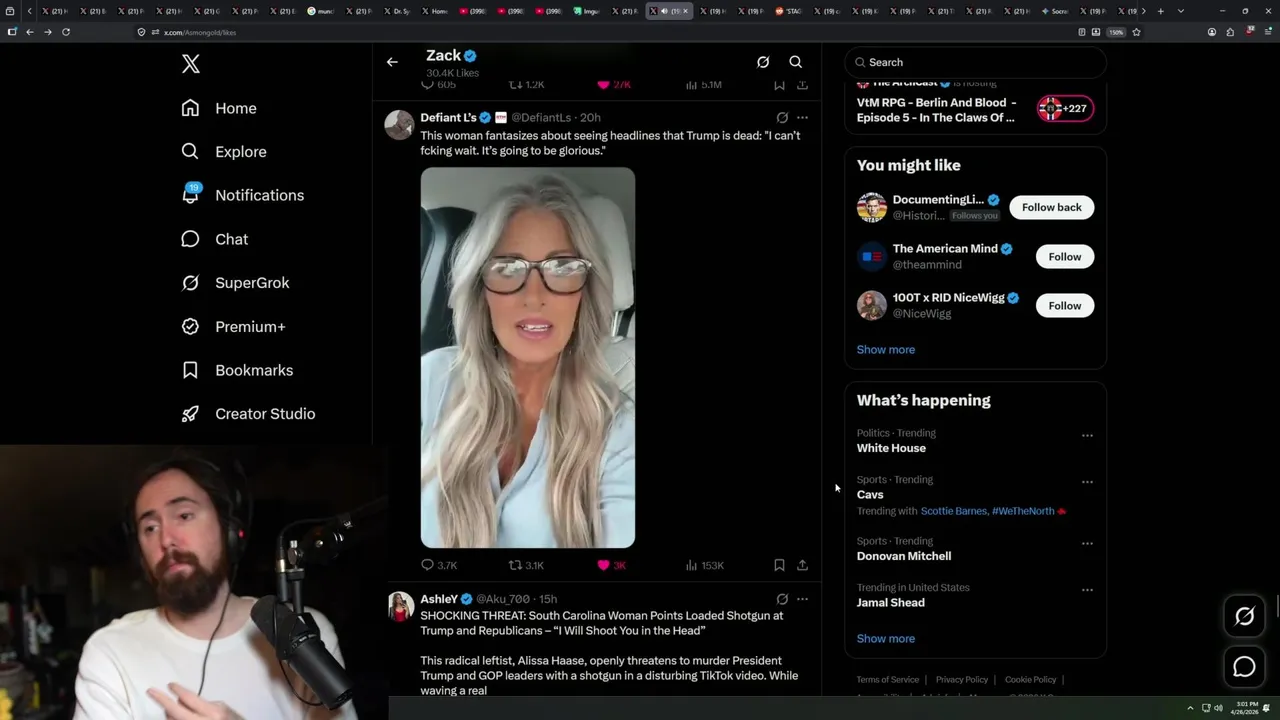Bookmark this page with the star icon
The width and height of the screenshot is (1280, 720).
pos(1136,32)
